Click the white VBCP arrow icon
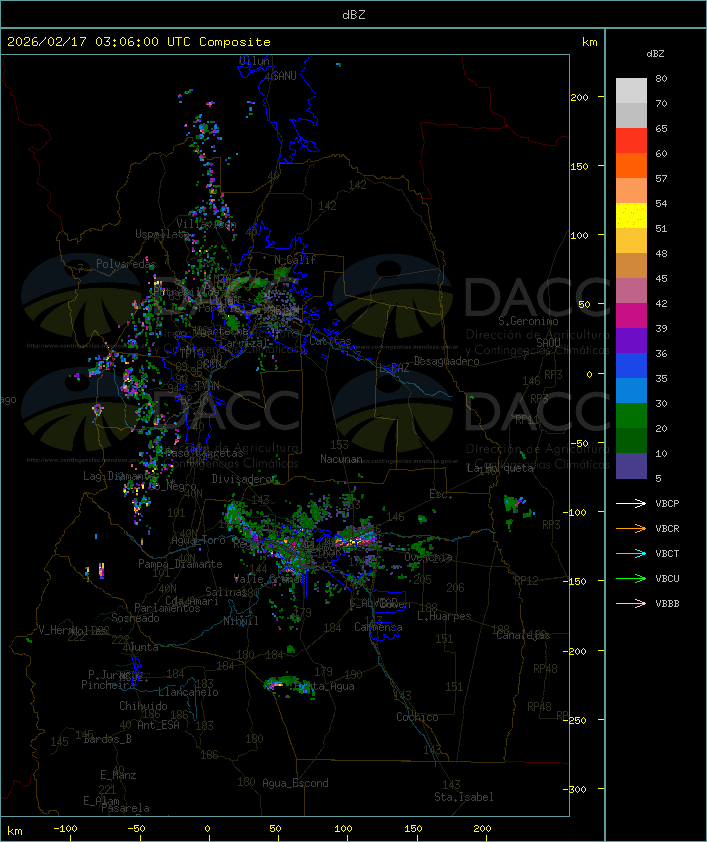 (x=631, y=503)
